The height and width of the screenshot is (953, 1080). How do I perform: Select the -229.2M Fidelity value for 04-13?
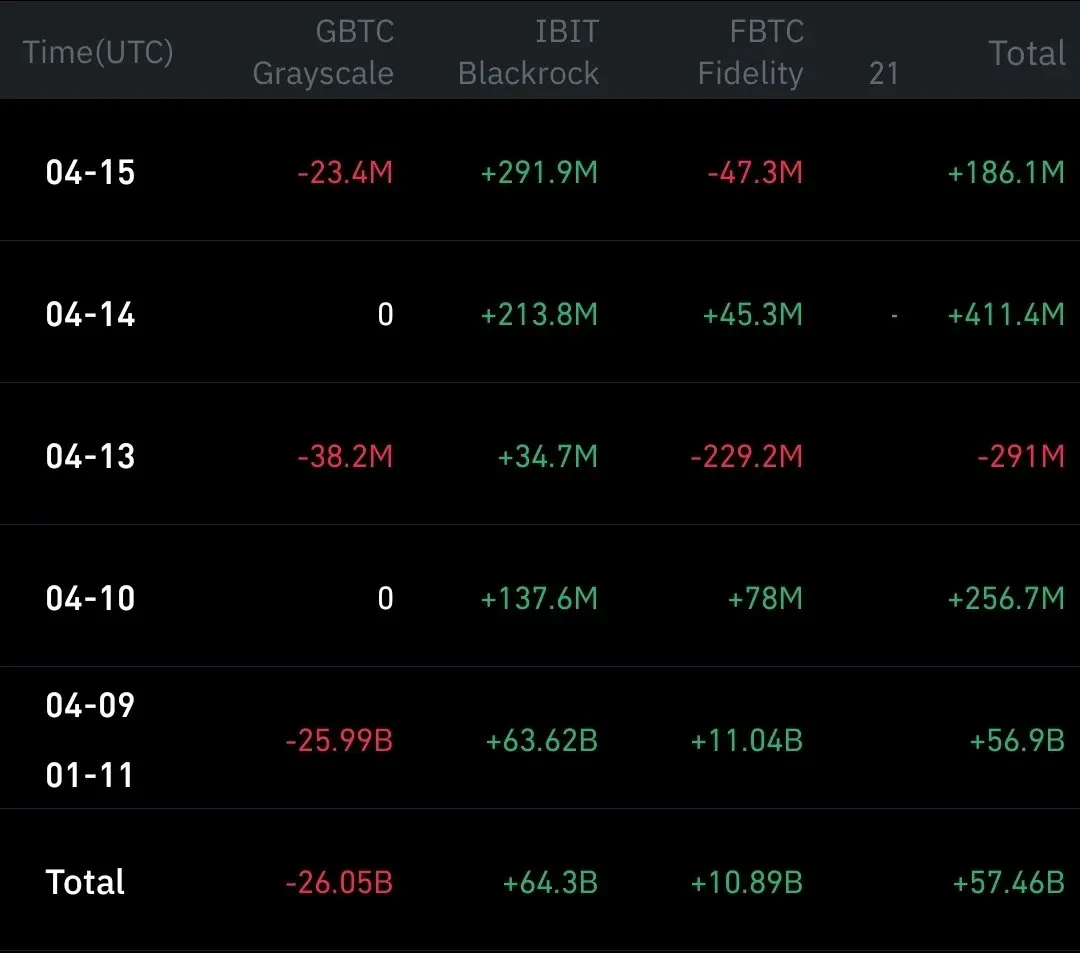pos(746,457)
